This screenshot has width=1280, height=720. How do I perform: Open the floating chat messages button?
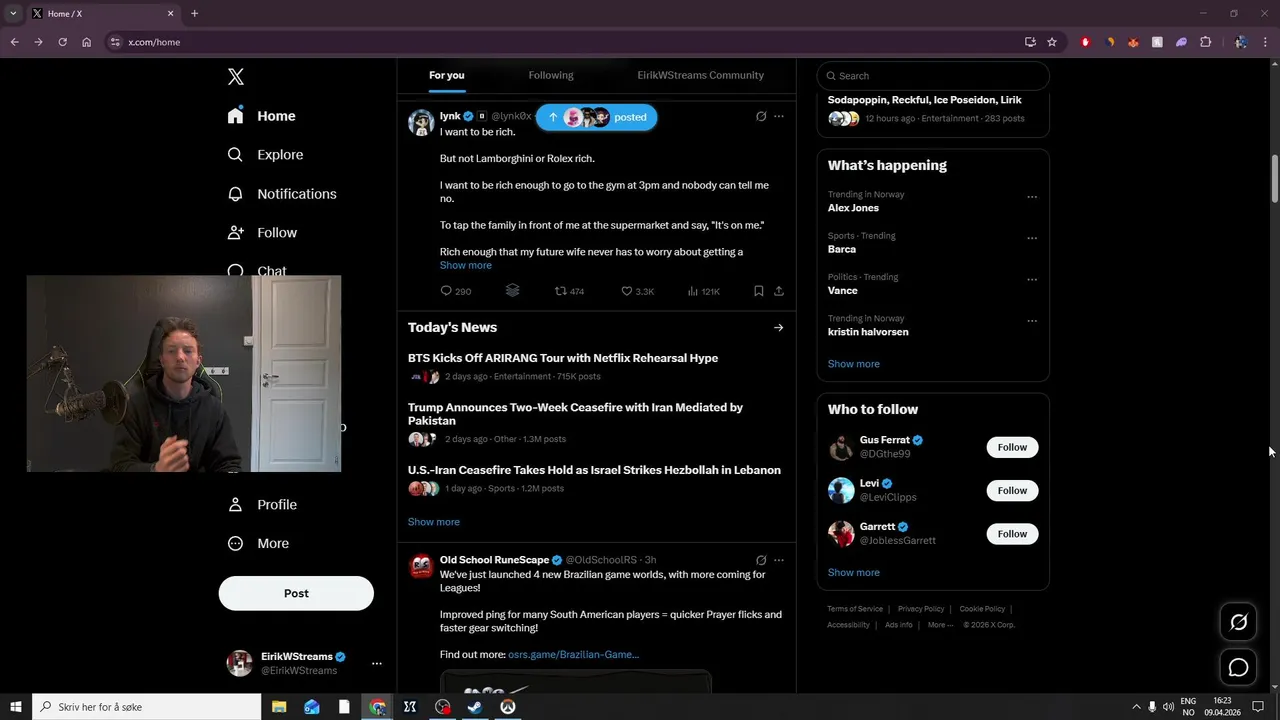coord(1238,667)
